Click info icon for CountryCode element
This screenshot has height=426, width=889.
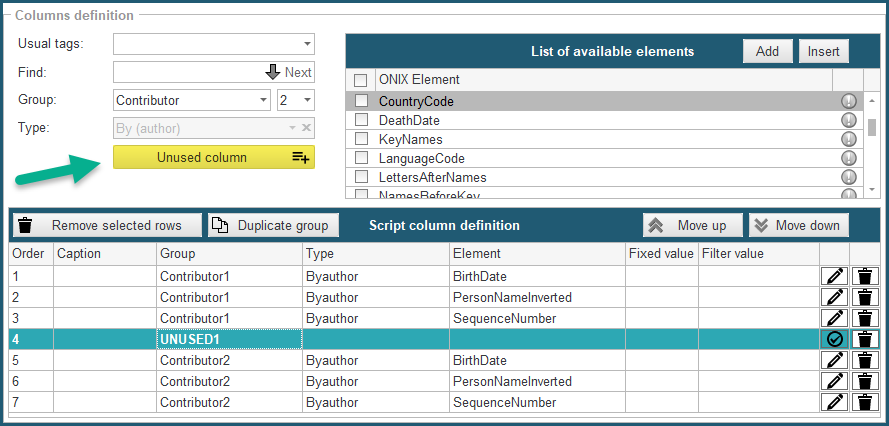[x=848, y=102]
